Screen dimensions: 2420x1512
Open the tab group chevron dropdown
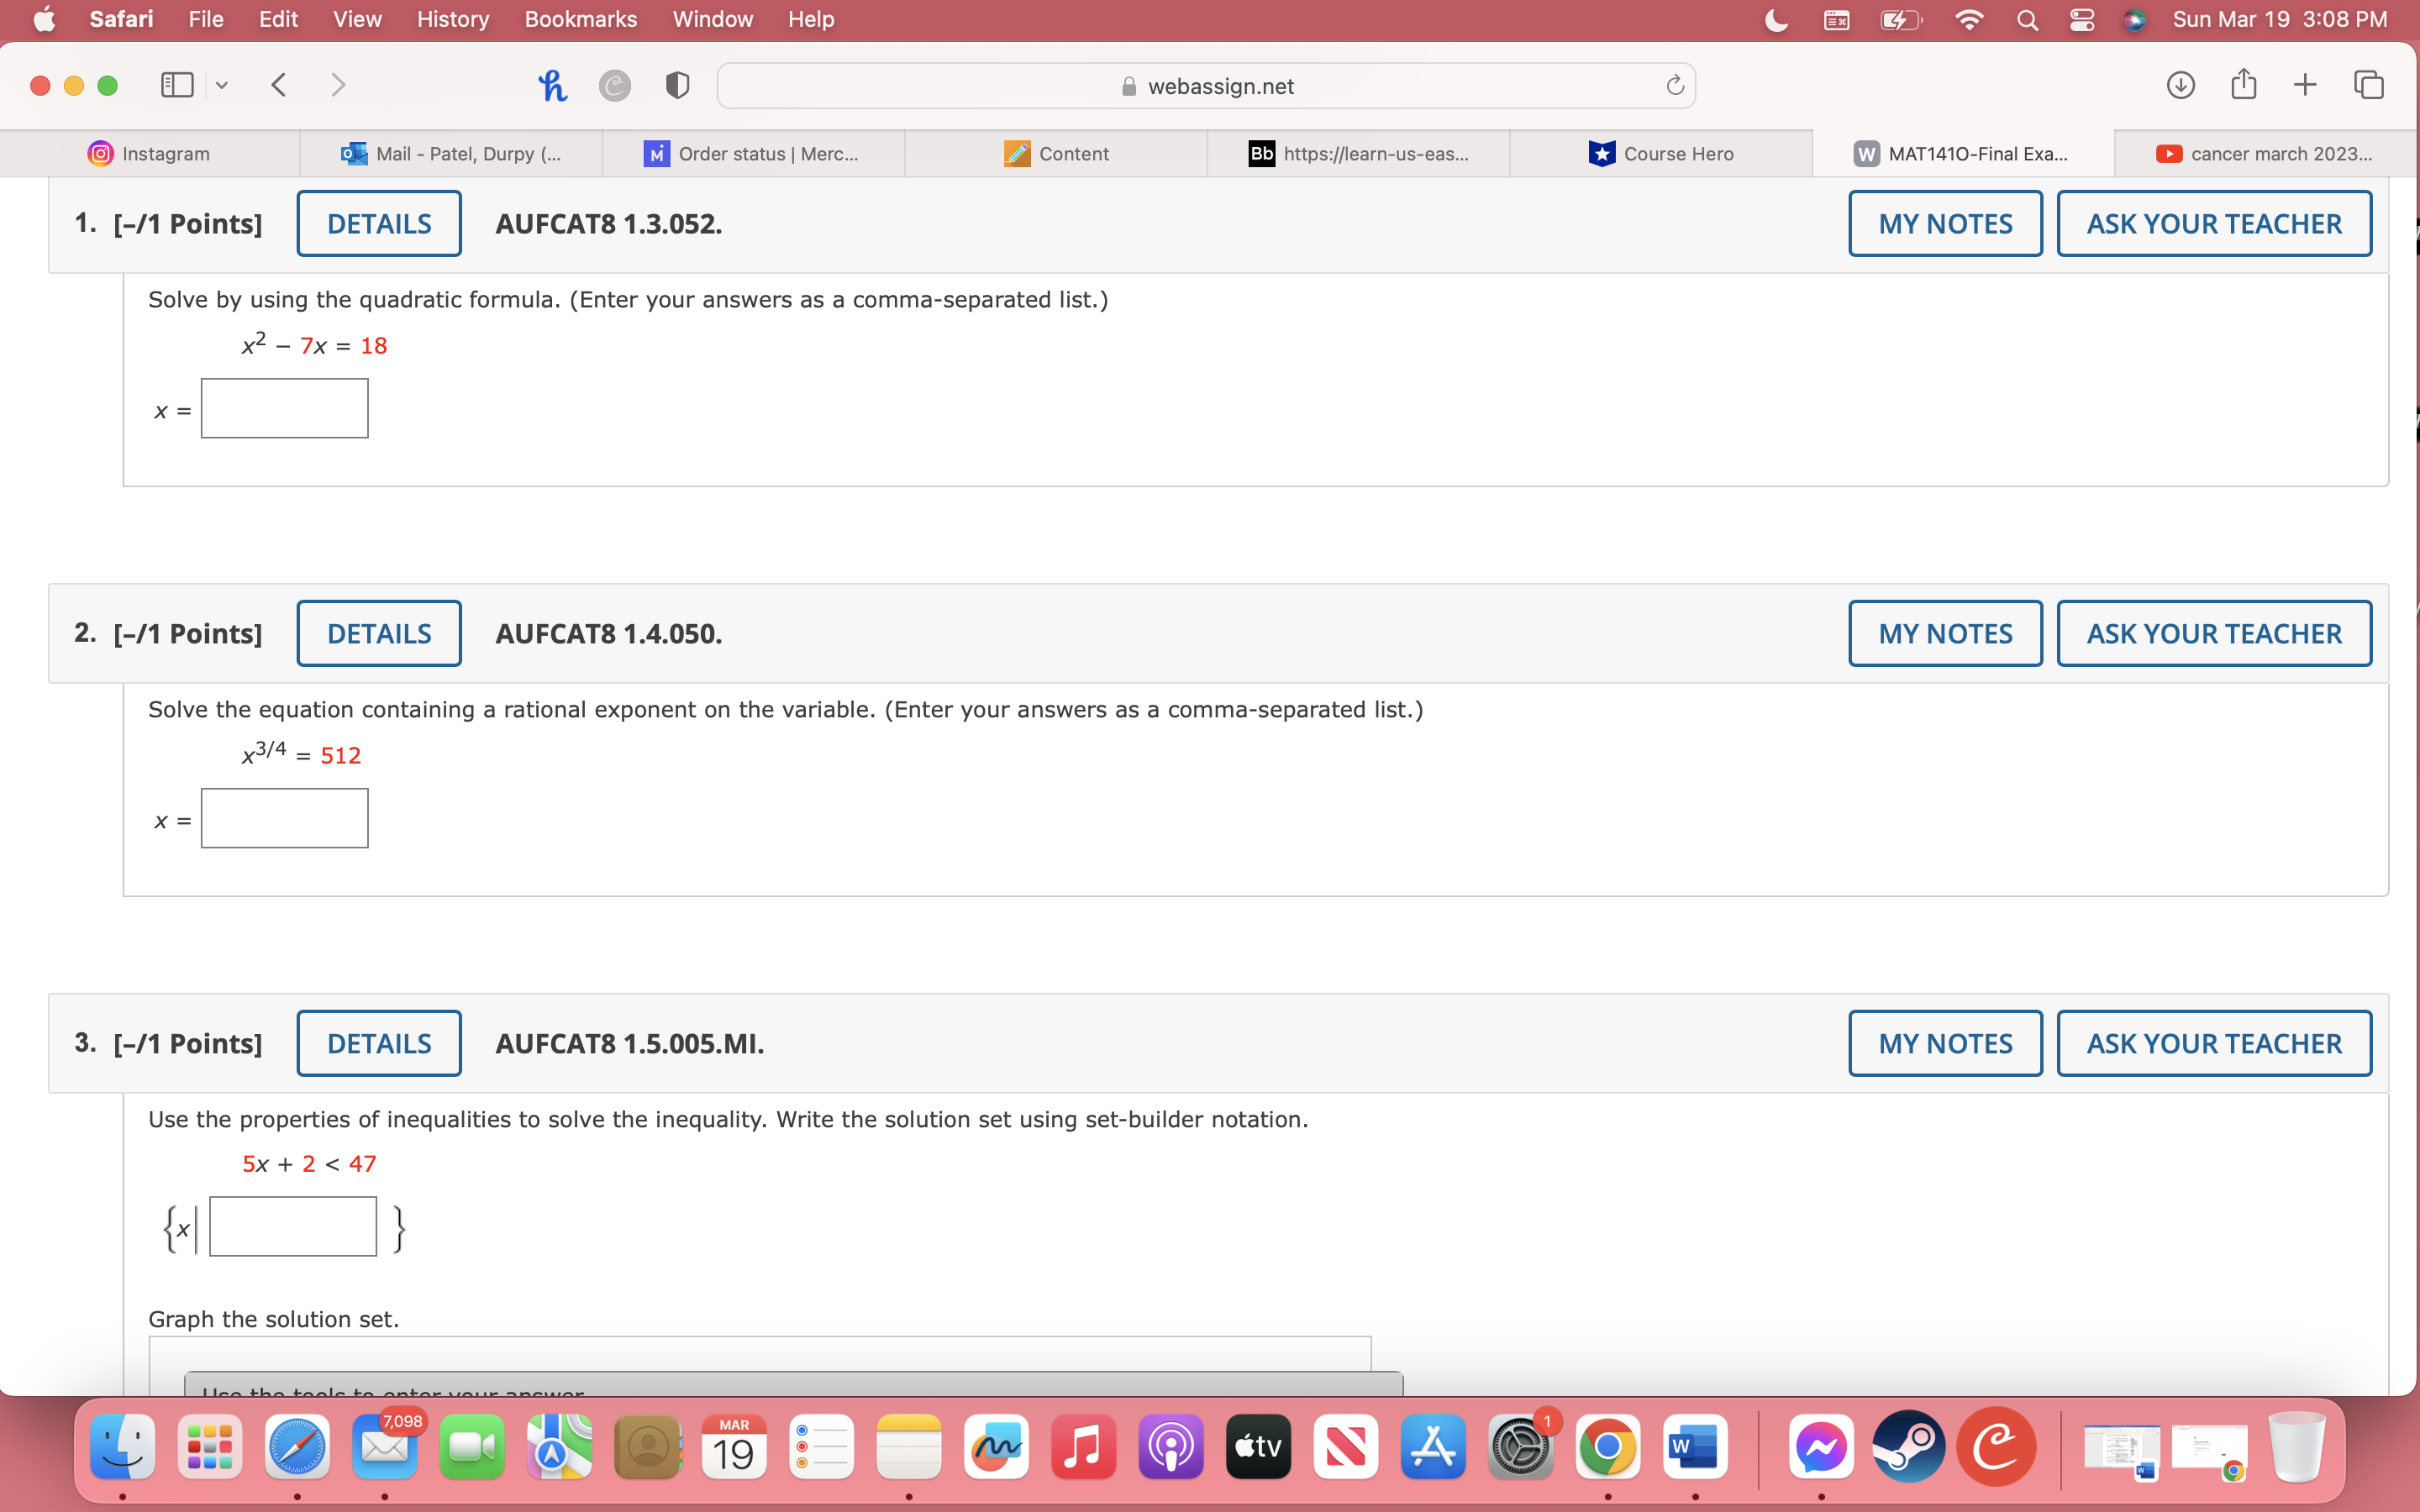coord(222,85)
